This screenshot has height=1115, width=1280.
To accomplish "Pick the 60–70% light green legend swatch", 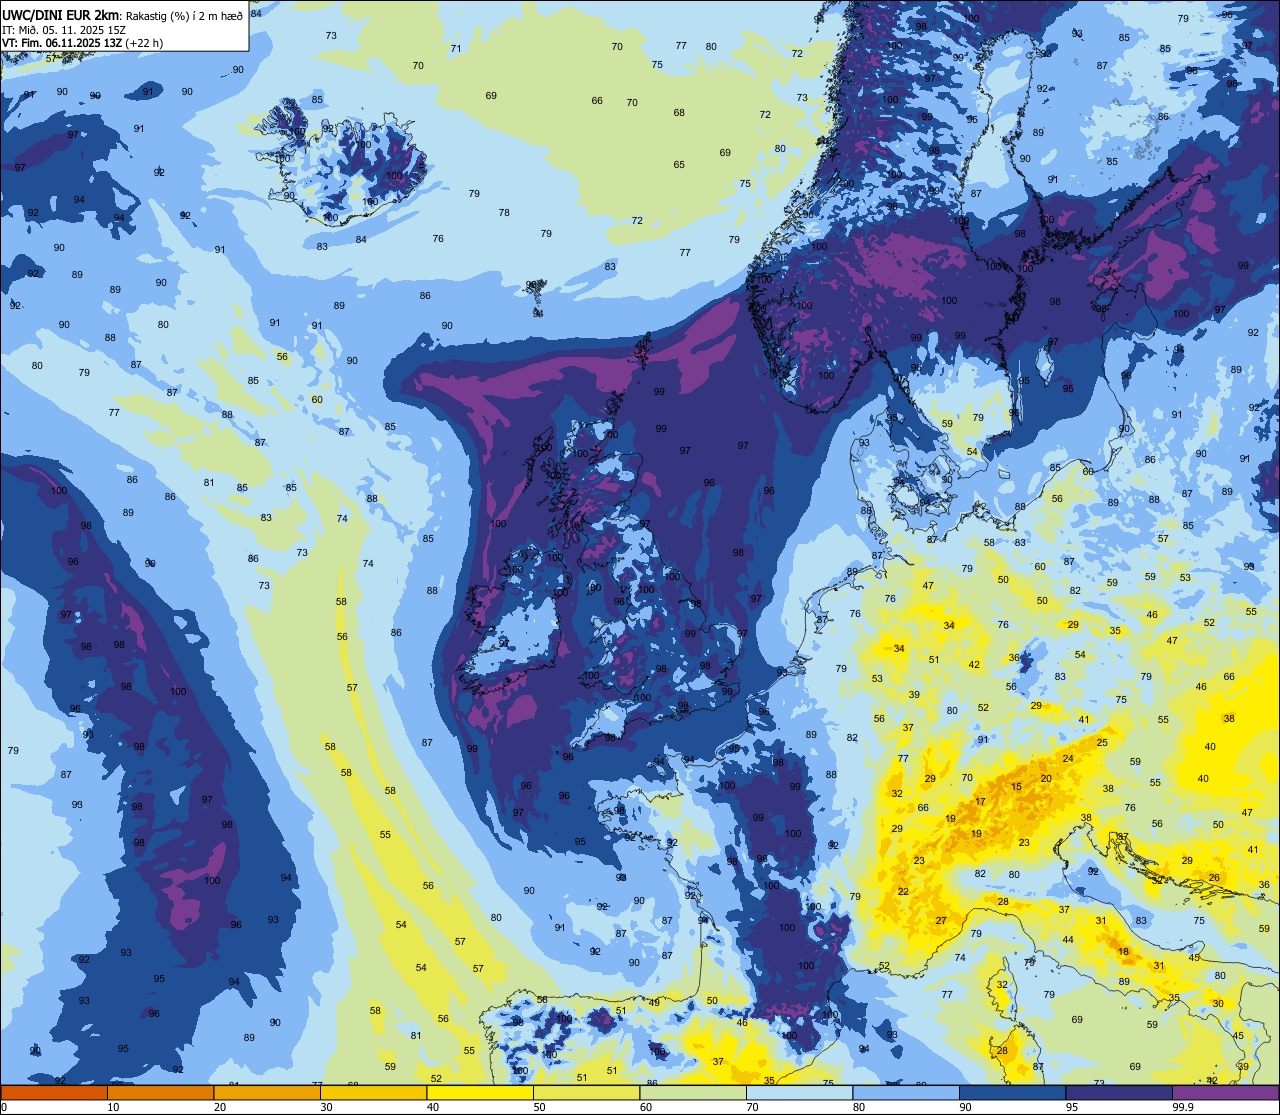I will click(692, 1093).
